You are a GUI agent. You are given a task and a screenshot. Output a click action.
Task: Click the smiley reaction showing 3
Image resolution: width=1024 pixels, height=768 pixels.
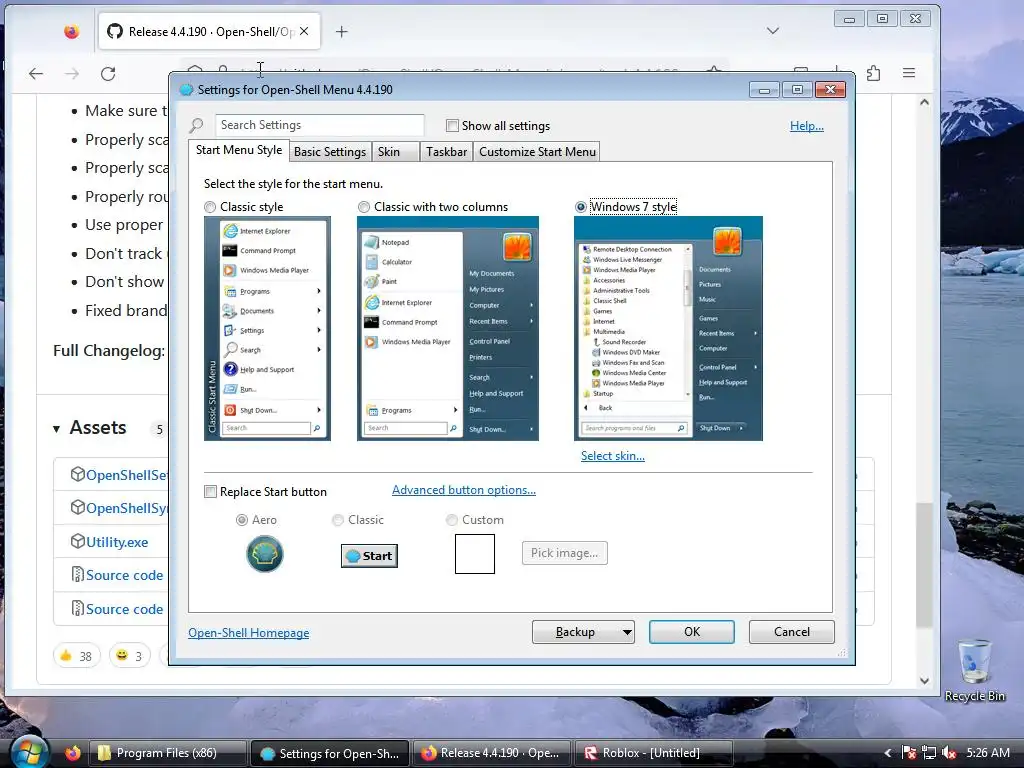click(x=129, y=656)
